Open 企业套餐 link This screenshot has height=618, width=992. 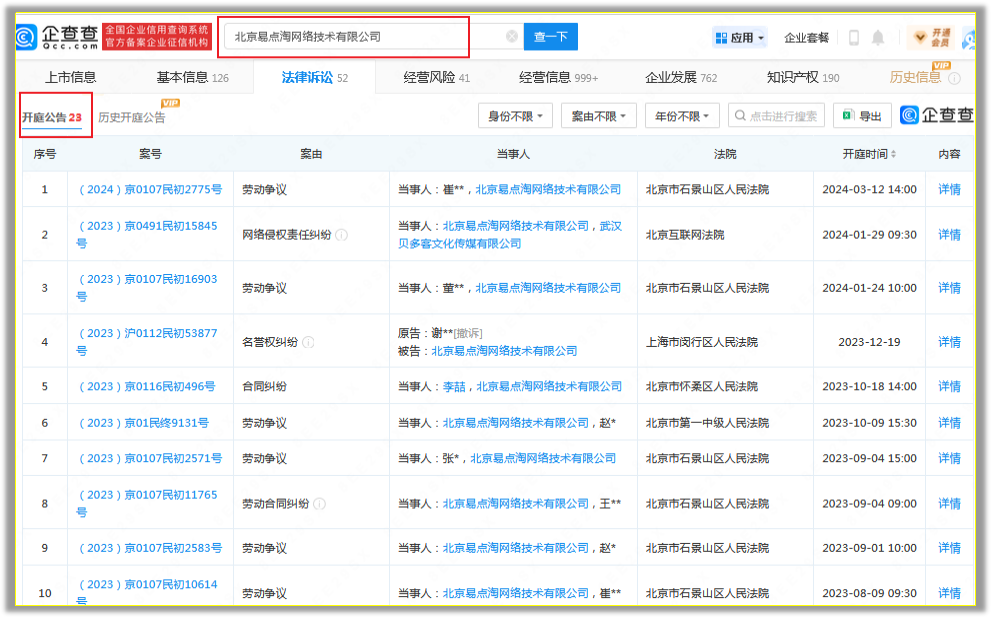(806, 38)
